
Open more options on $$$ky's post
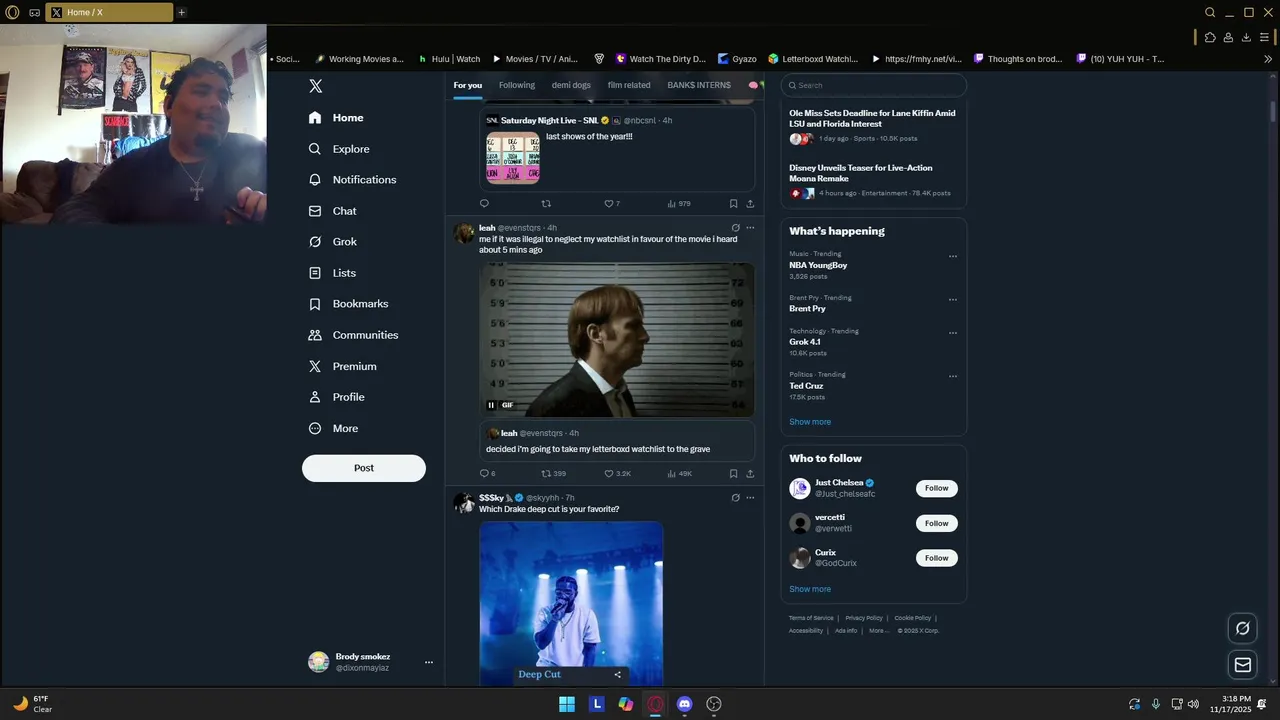pyautogui.click(x=750, y=498)
